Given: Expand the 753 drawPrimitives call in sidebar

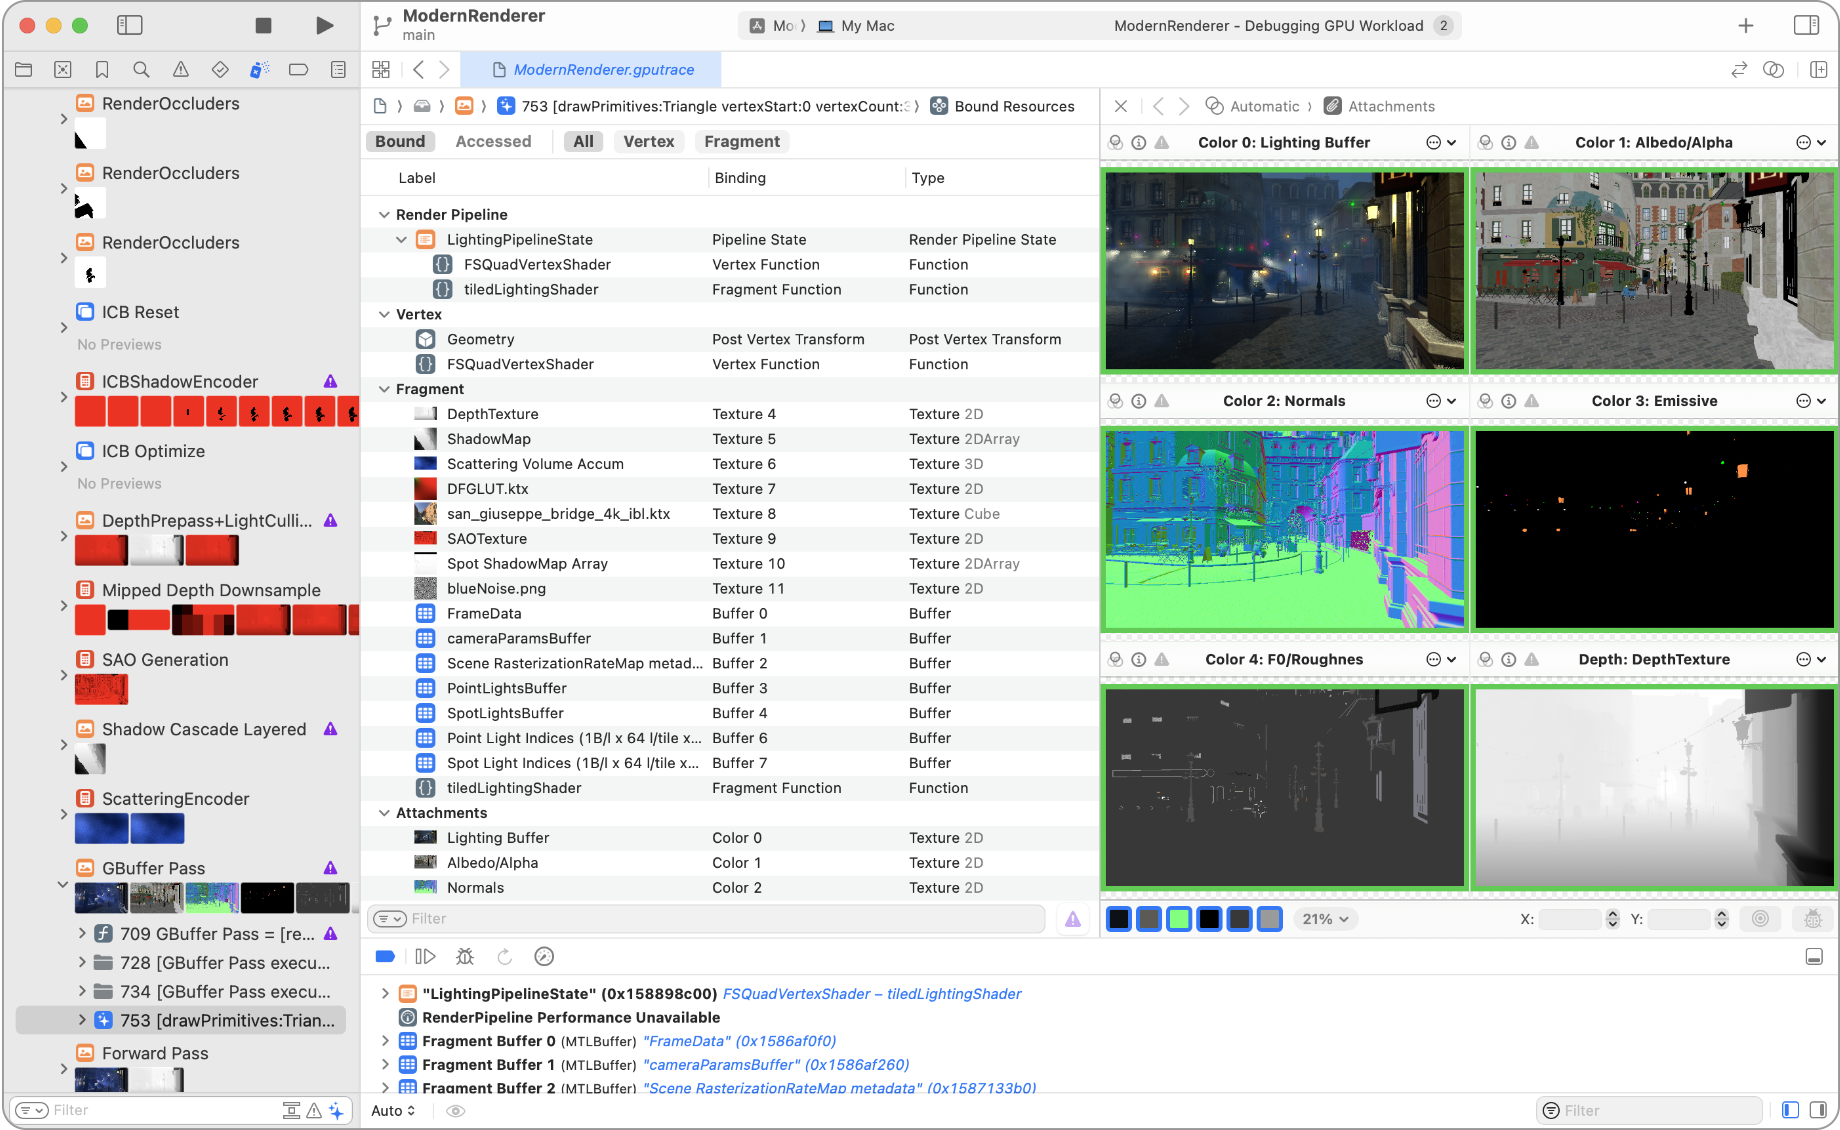Looking at the screenshot, I should (x=82, y=1020).
